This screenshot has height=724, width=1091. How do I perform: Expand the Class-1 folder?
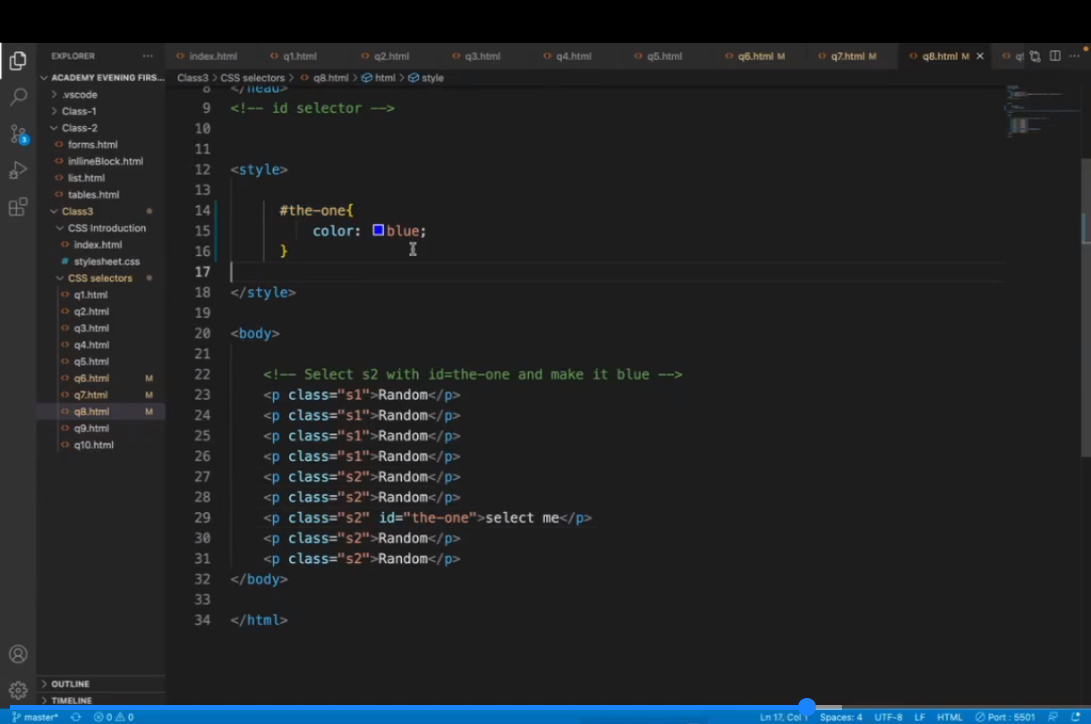click(x=79, y=111)
